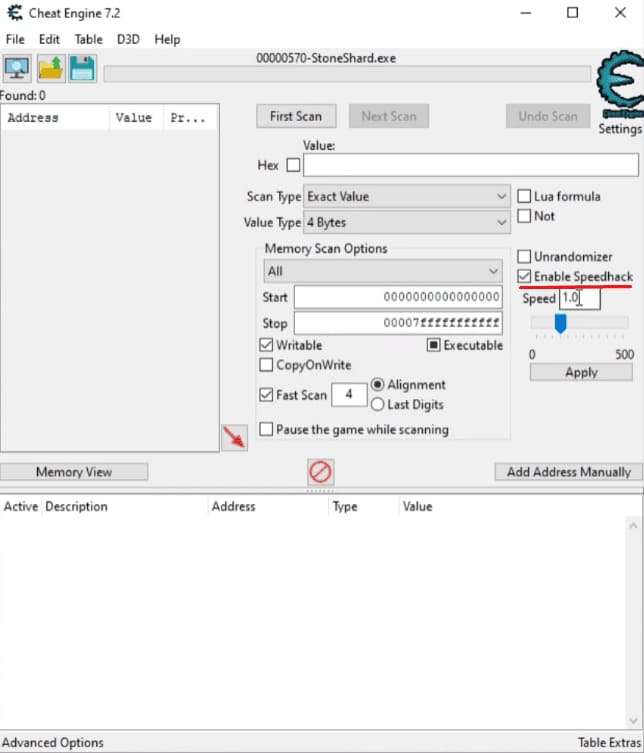The image size is (644, 753).
Task: Click the scan Value input field
Action: [471, 165]
